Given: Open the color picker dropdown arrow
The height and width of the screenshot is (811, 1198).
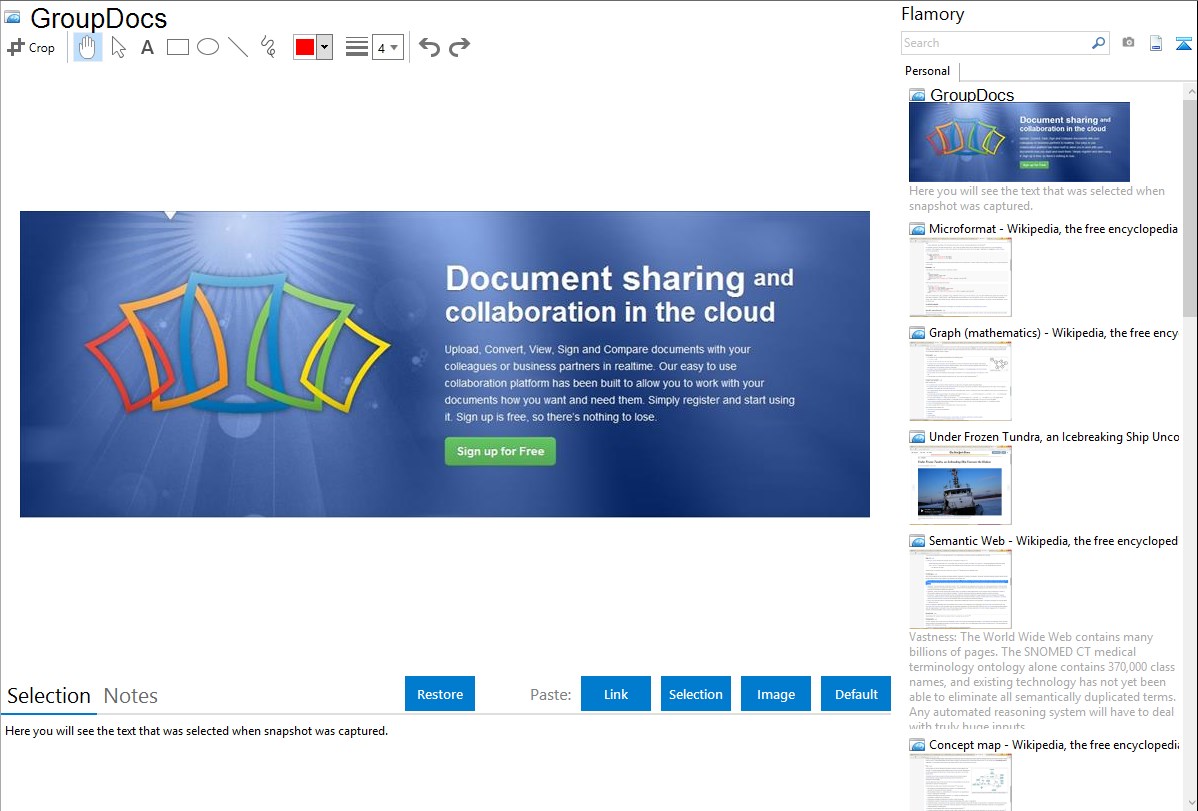Looking at the screenshot, I should [x=325, y=47].
